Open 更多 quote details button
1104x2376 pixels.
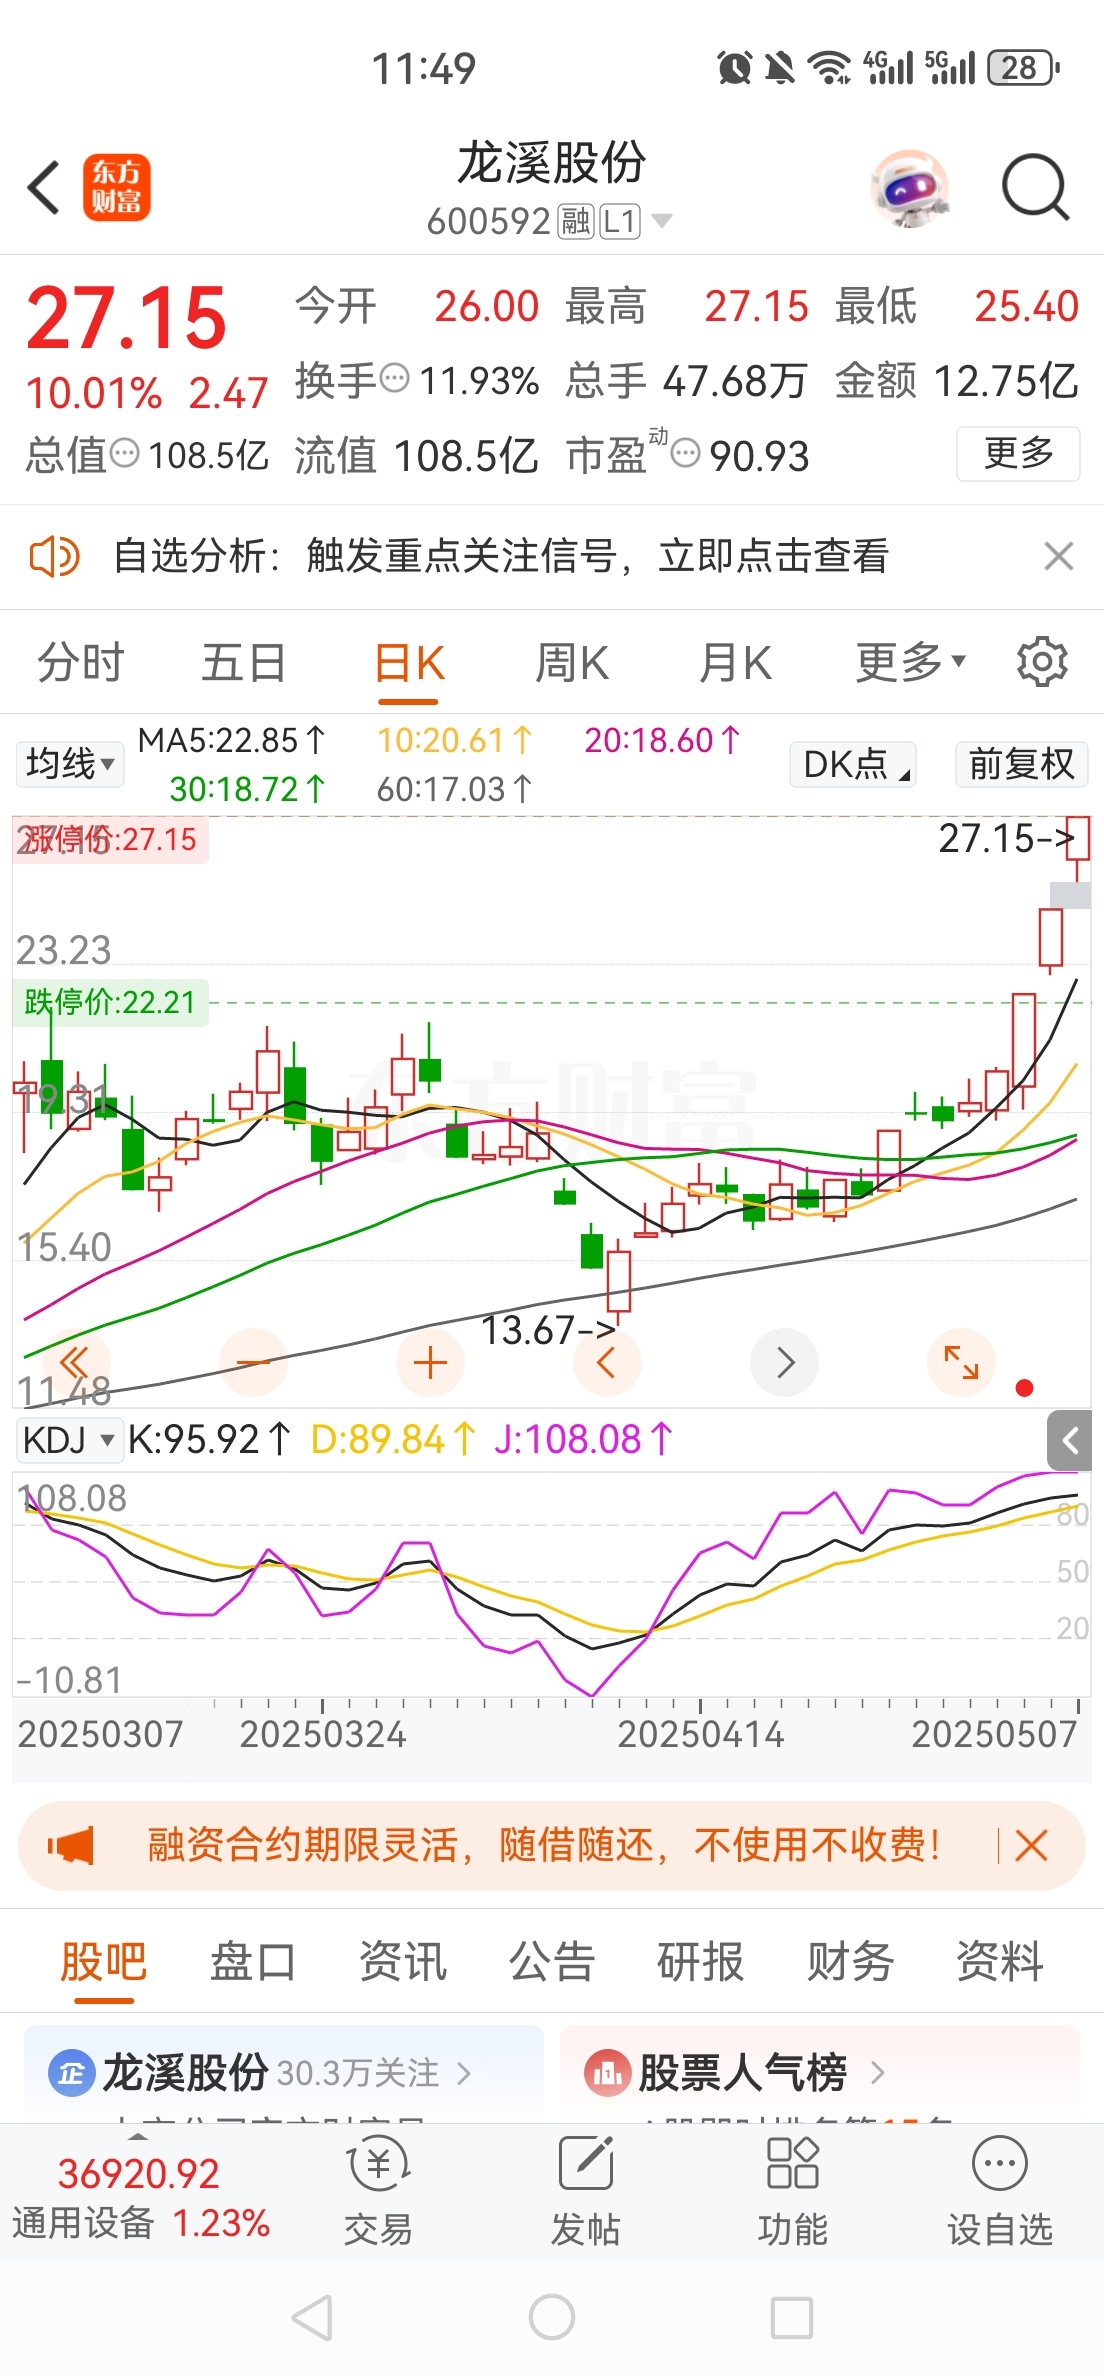1018,454
